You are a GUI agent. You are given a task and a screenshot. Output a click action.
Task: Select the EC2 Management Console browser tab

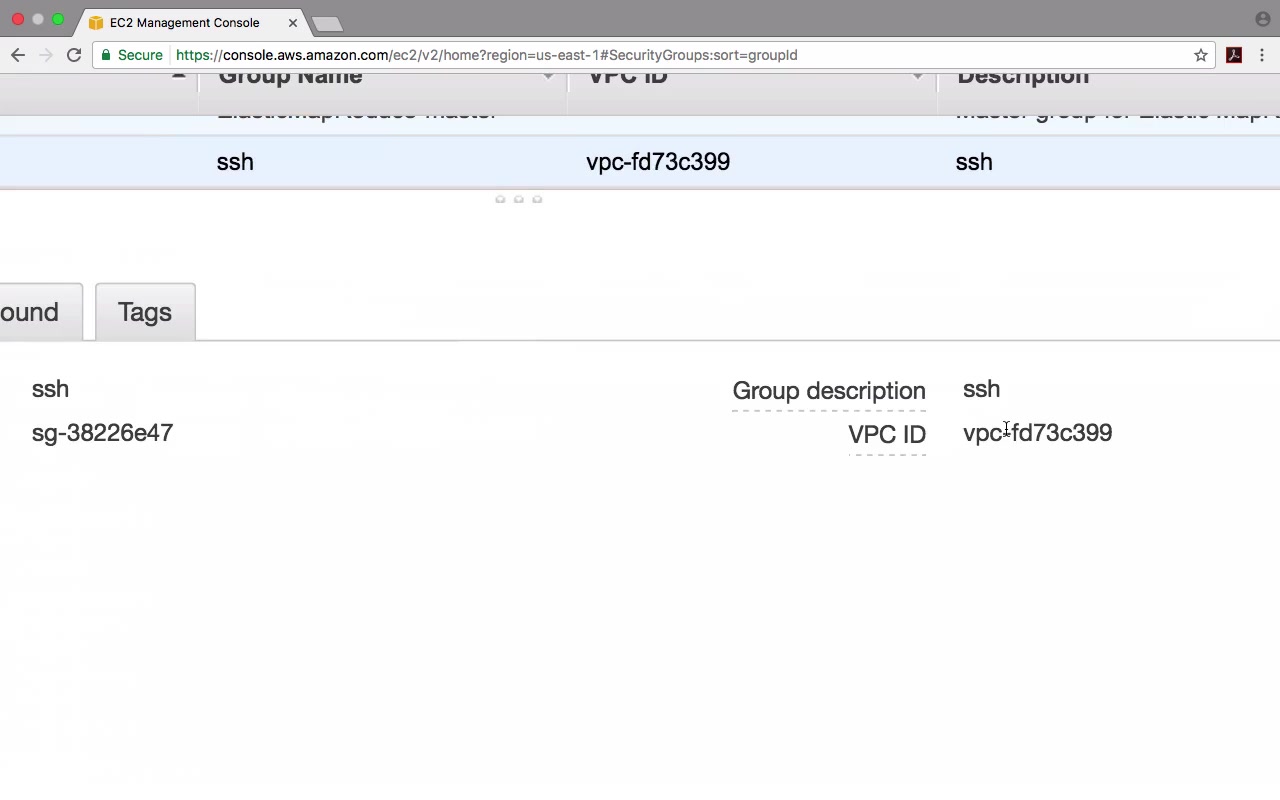[185, 22]
